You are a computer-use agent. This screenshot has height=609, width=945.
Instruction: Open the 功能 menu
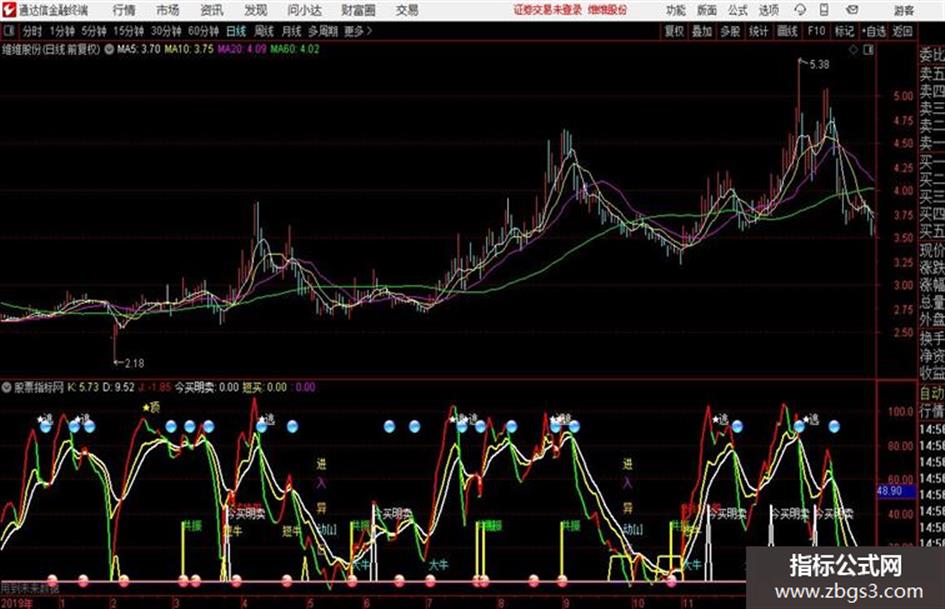[676, 10]
